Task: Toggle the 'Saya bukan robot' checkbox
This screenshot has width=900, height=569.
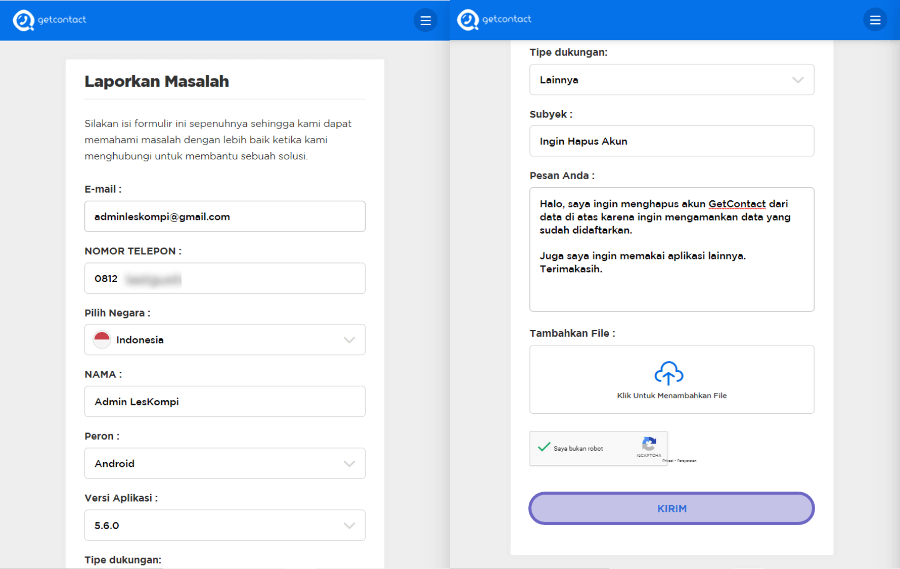Action: (544, 447)
